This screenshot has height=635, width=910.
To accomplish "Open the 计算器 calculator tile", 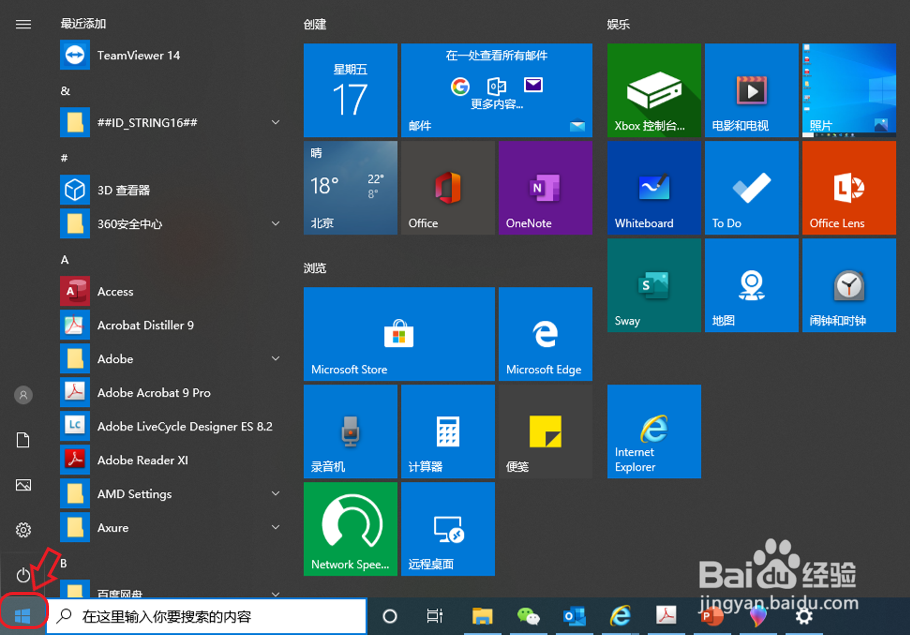I will tap(447, 431).
